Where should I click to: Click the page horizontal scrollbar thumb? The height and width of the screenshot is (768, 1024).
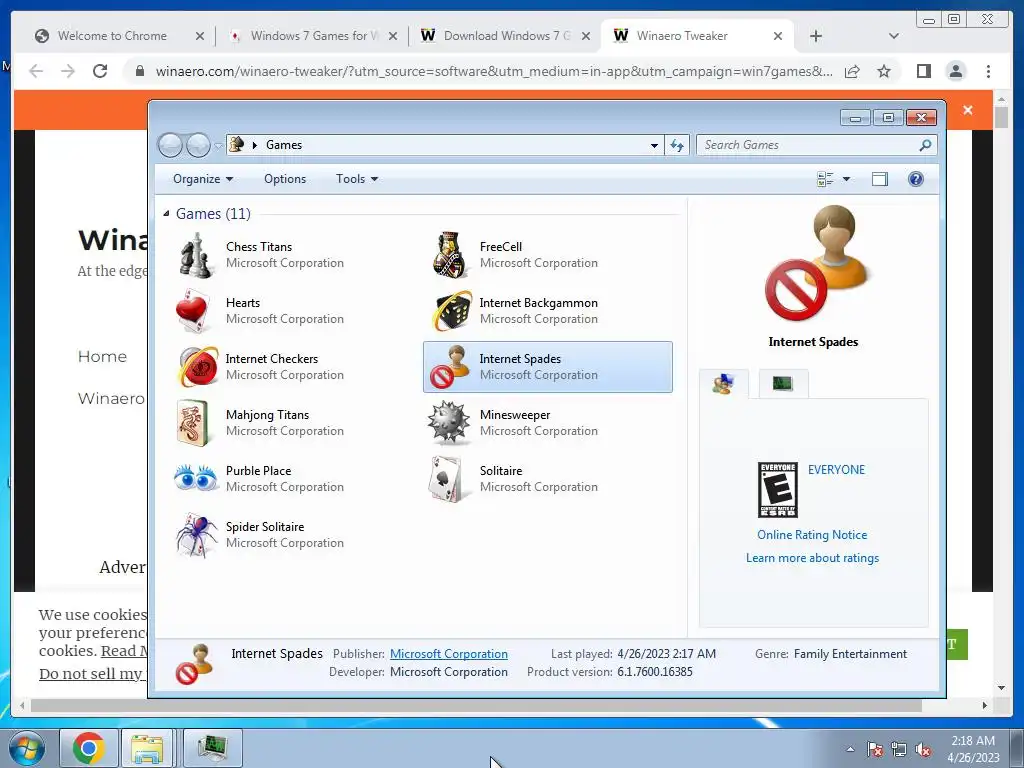tap(476, 705)
